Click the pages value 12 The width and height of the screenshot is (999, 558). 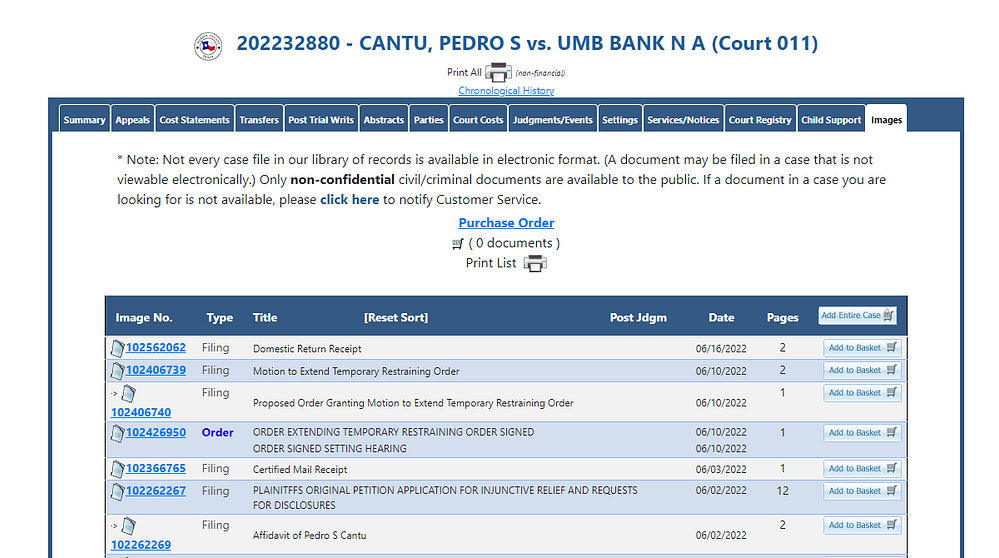[x=782, y=491]
